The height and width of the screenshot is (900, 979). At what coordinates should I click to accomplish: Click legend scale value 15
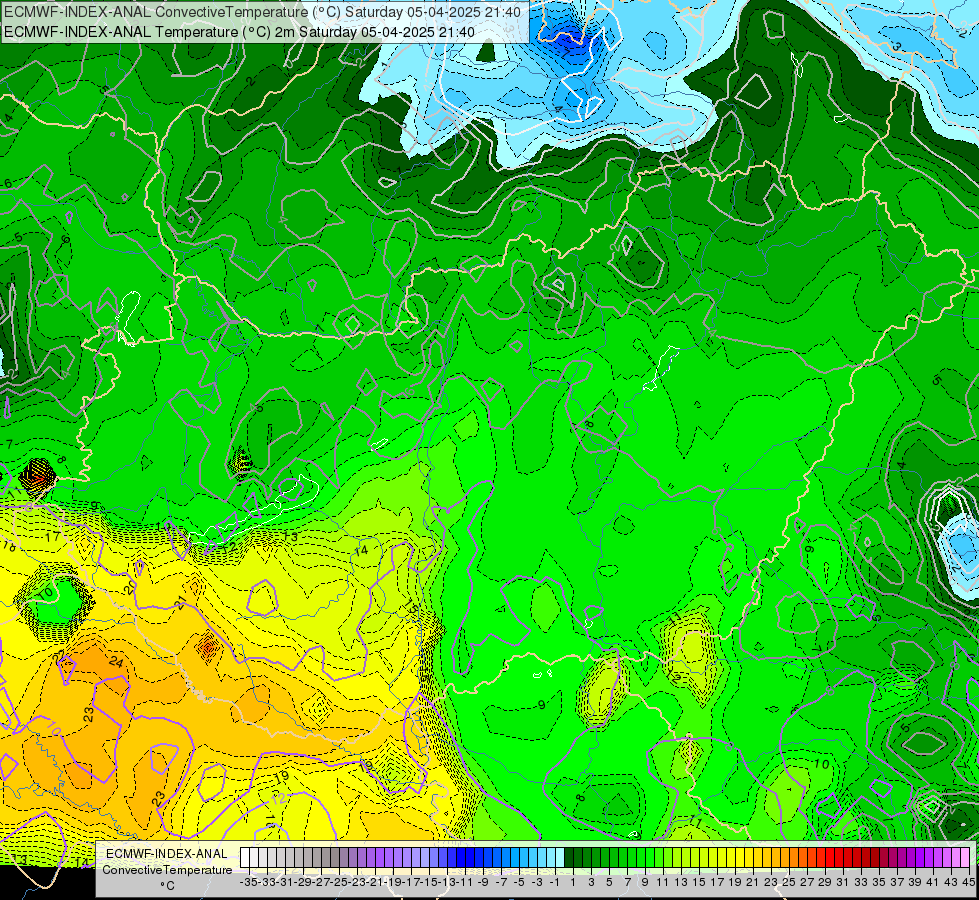click(x=699, y=882)
